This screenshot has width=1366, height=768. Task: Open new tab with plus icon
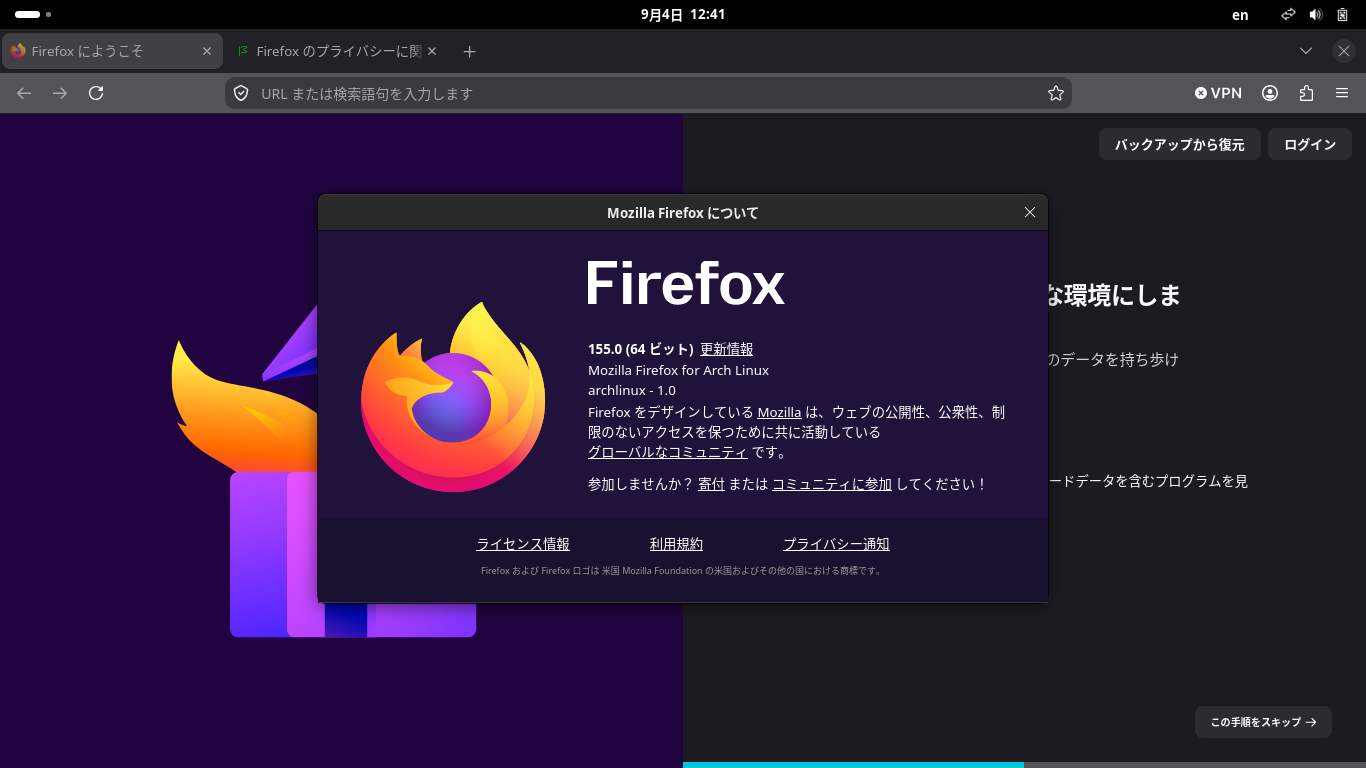tap(470, 51)
